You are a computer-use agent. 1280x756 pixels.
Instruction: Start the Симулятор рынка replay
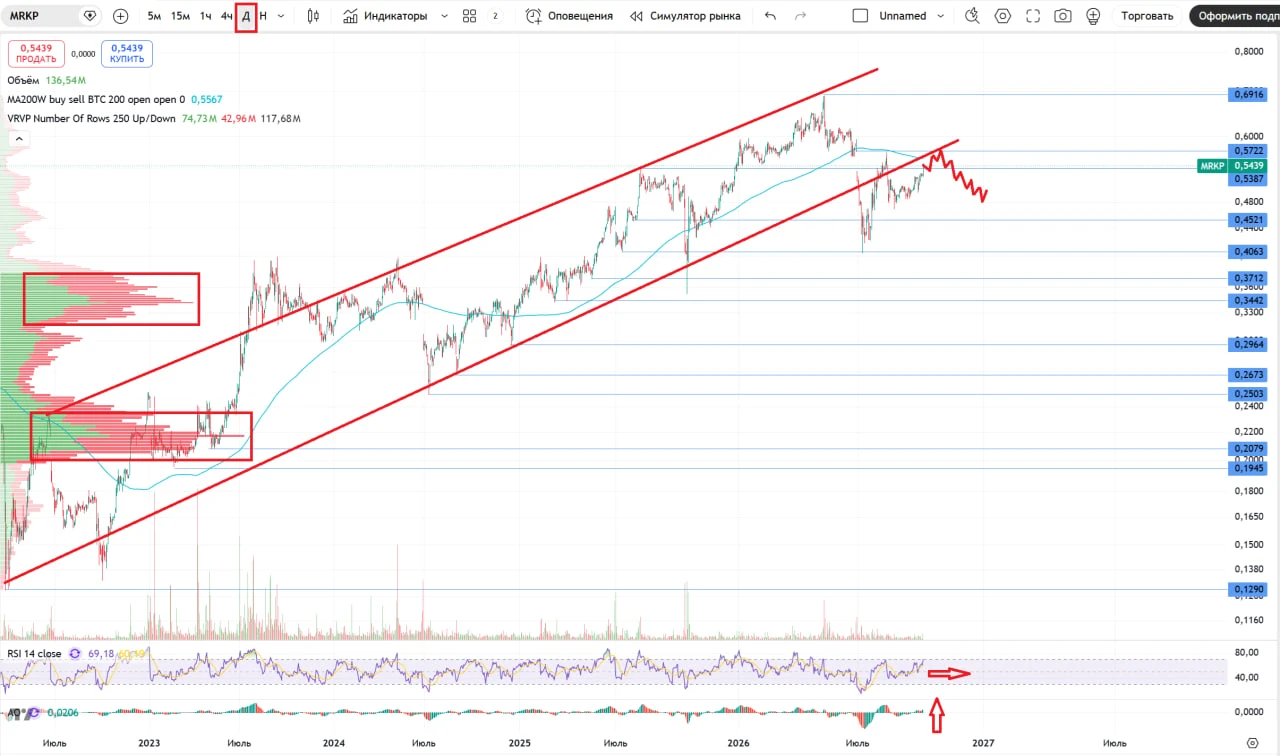tap(685, 16)
